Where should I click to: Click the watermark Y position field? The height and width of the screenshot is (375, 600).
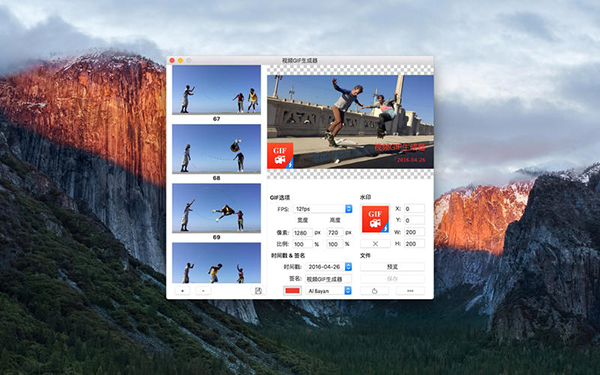(414, 220)
